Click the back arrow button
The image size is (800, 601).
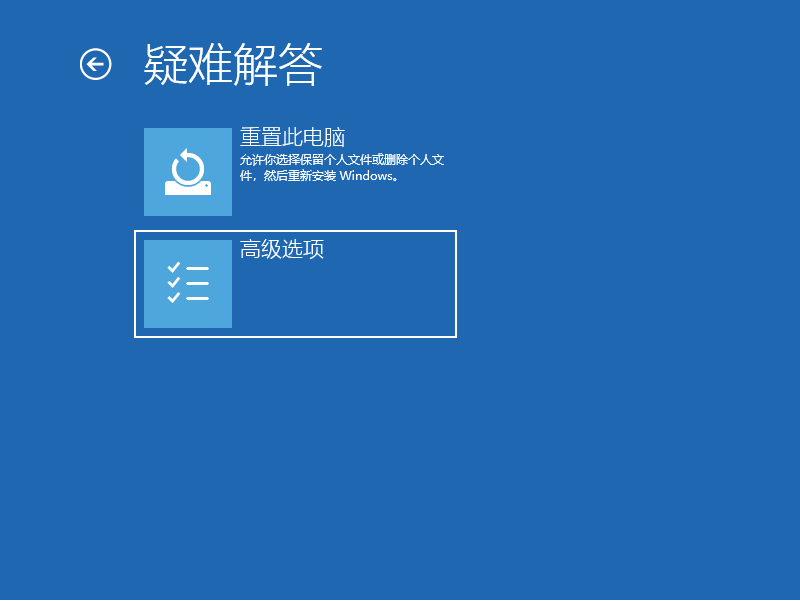[x=95, y=65]
